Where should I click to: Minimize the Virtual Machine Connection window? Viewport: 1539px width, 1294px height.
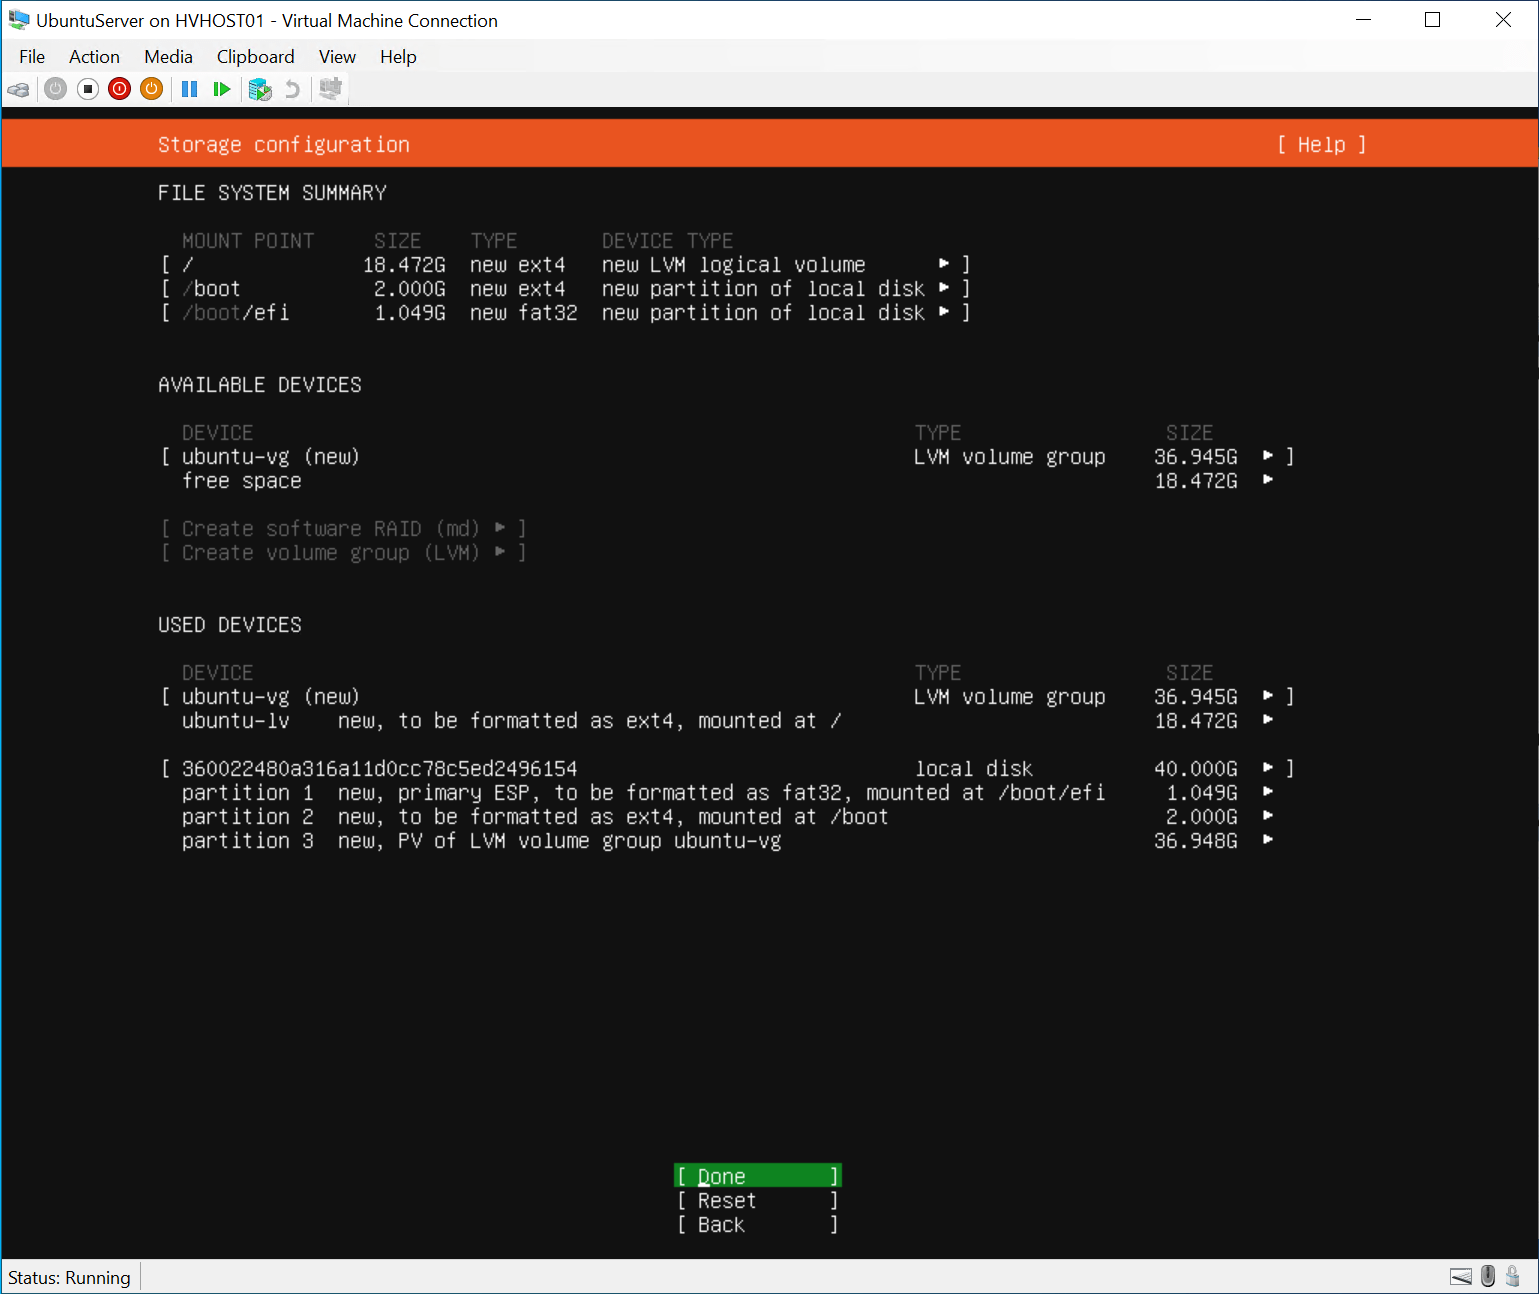coord(1364,20)
